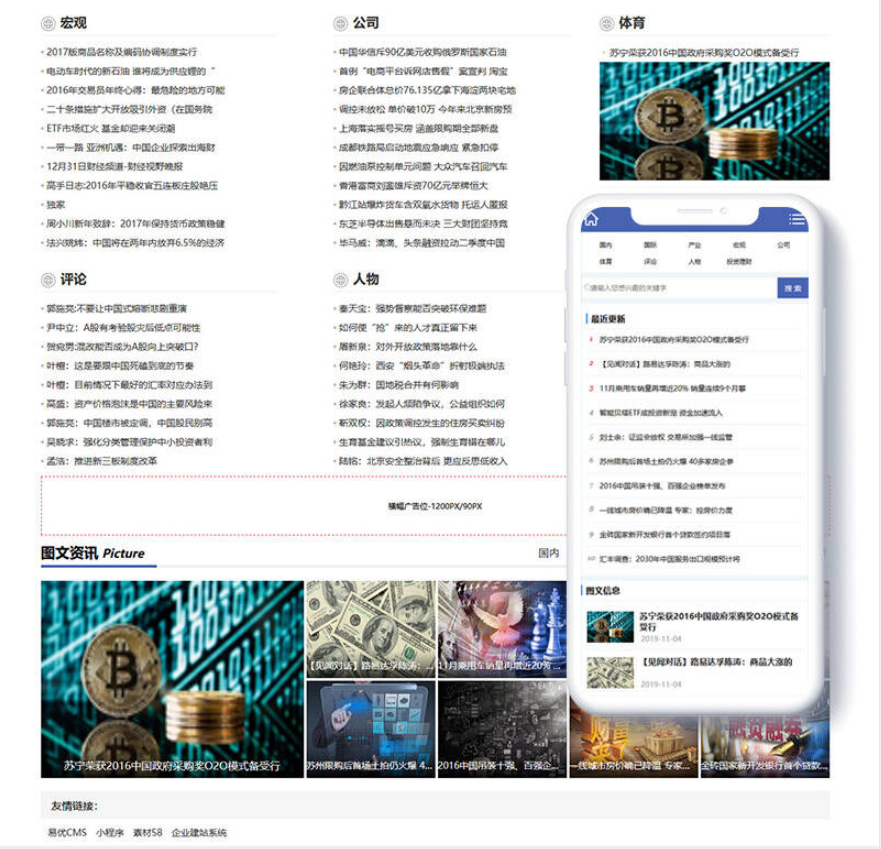881x849 pixels.
Task: Open the large Bitcoin picture news thumbnail
Action: (x=171, y=678)
